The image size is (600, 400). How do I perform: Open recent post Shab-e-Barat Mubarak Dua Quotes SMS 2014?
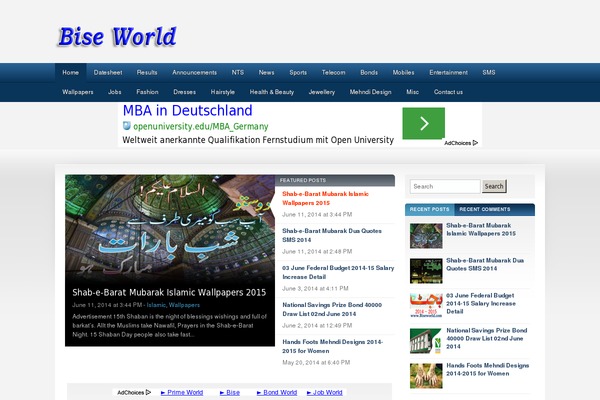(x=485, y=264)
